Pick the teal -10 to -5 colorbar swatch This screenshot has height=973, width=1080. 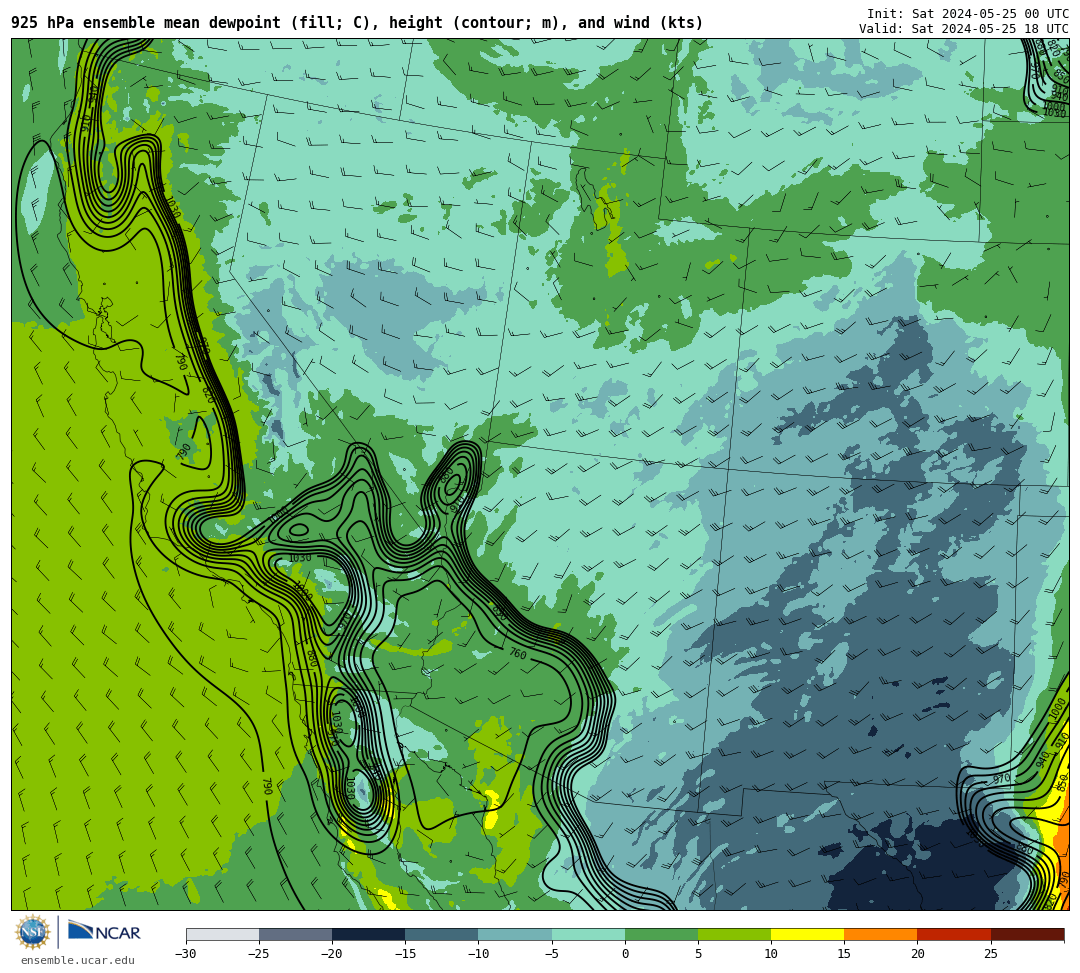[515, 934]
